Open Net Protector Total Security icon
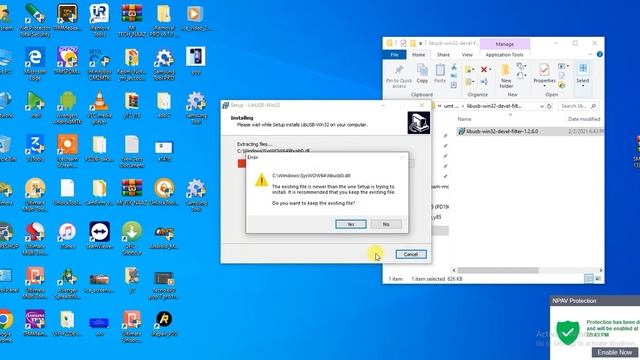 [35, 20]
